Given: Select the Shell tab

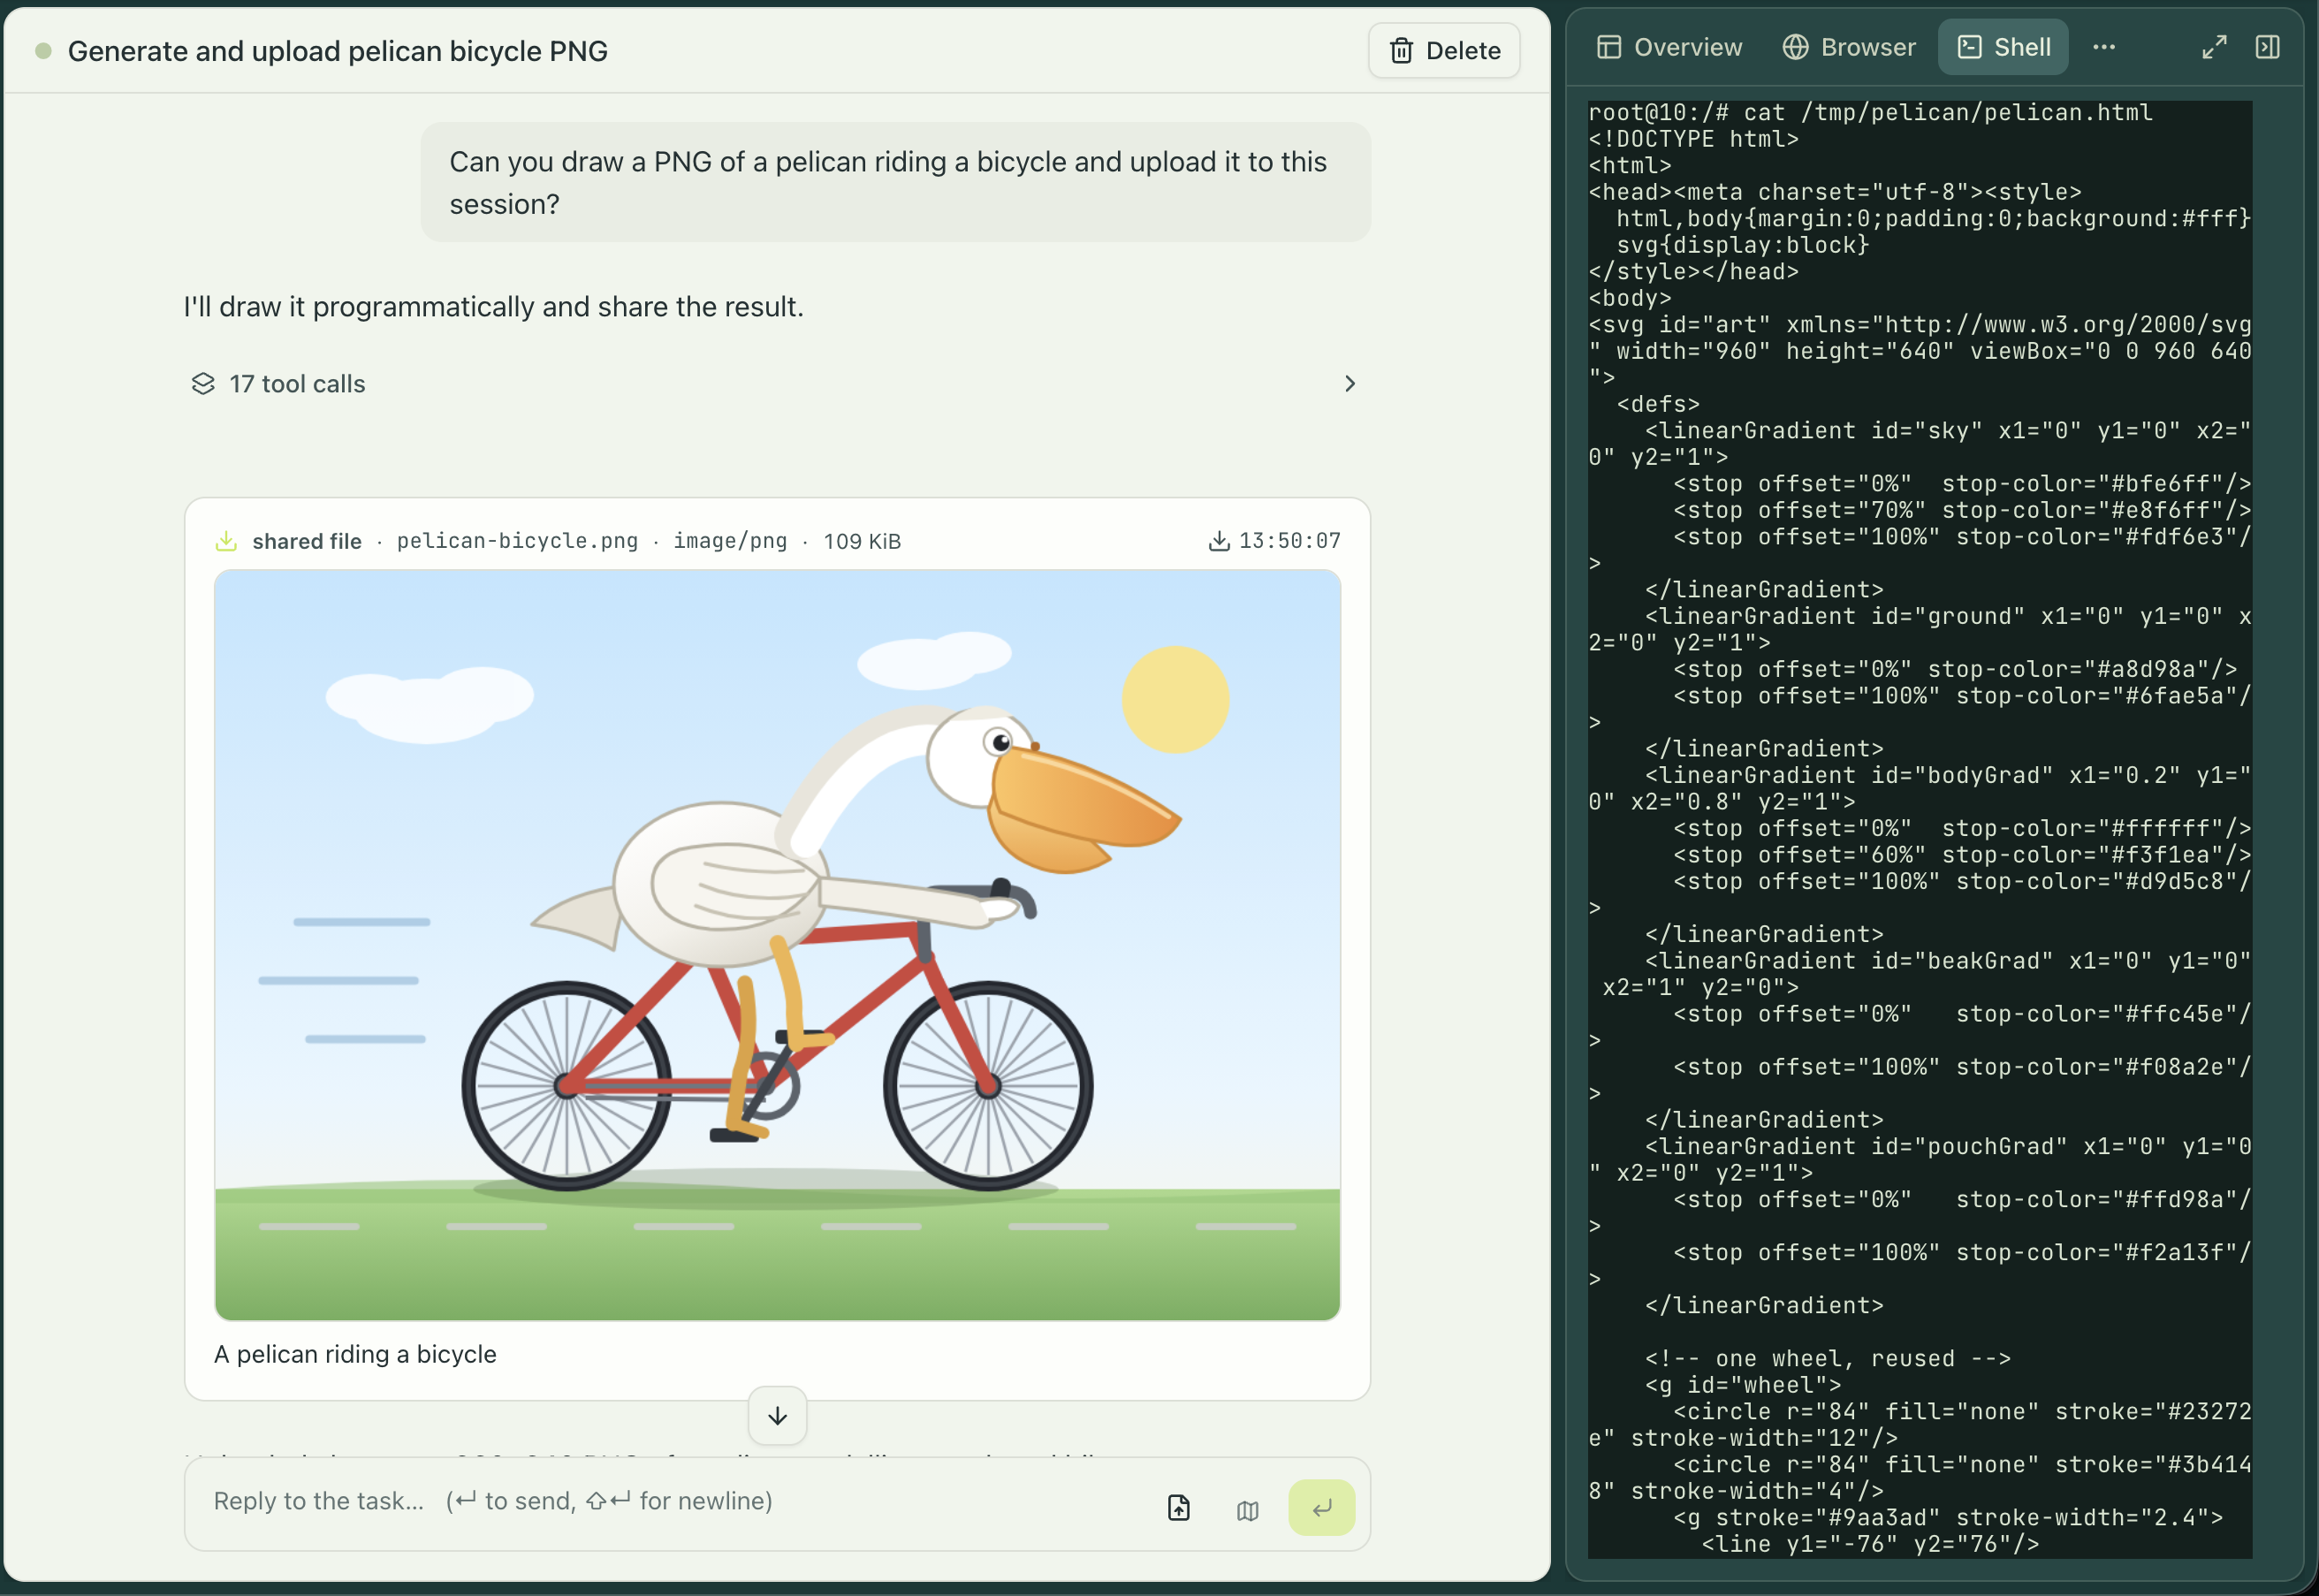Looking at the screenshot, I should (2003, 47).
